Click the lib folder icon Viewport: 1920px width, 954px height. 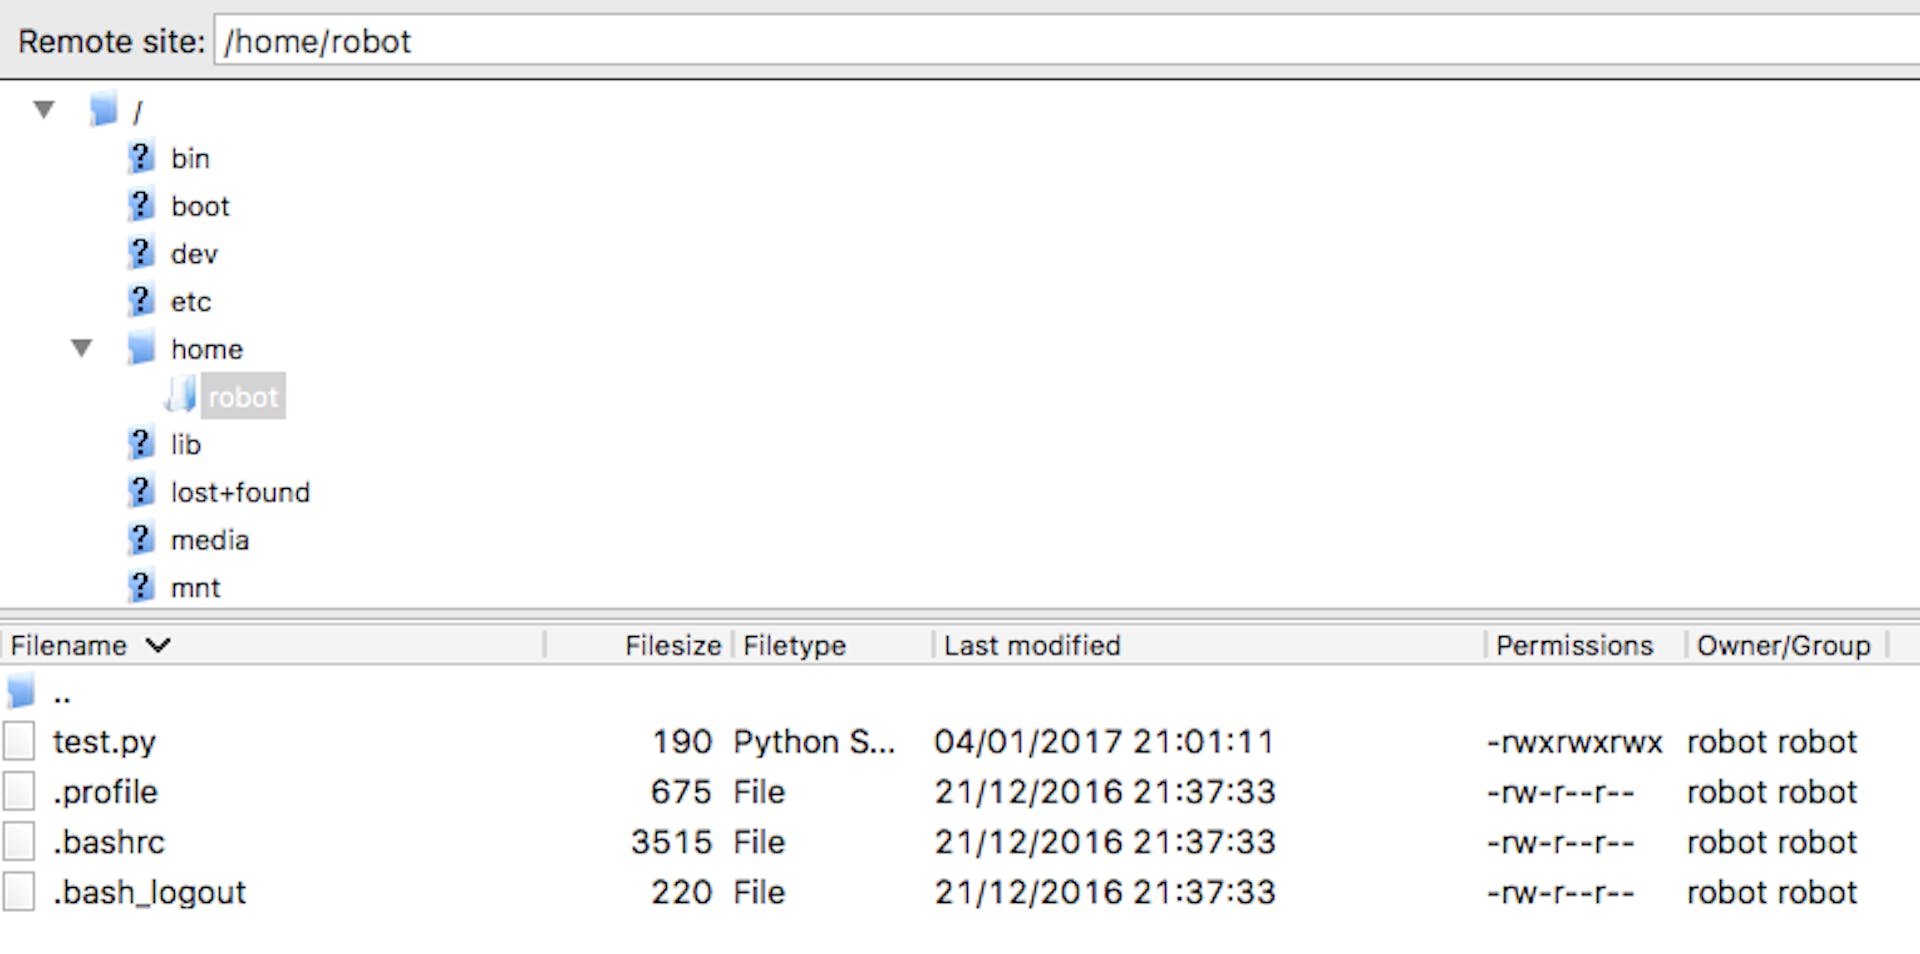(x=140, y=443)
